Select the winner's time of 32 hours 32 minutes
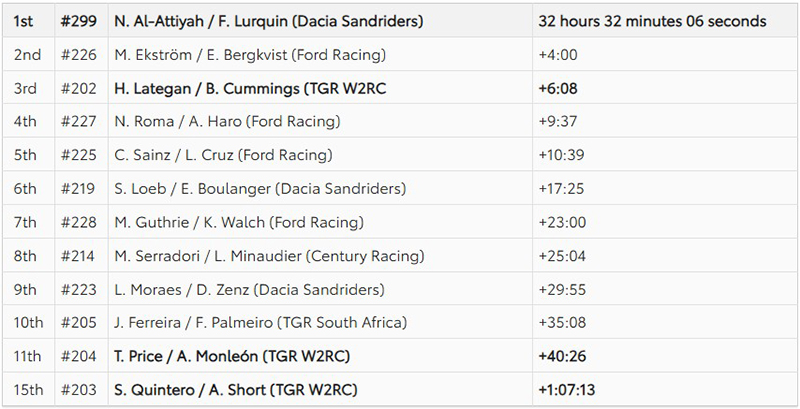This screenshot has height=409, width=800. click(x=652, y=20)
